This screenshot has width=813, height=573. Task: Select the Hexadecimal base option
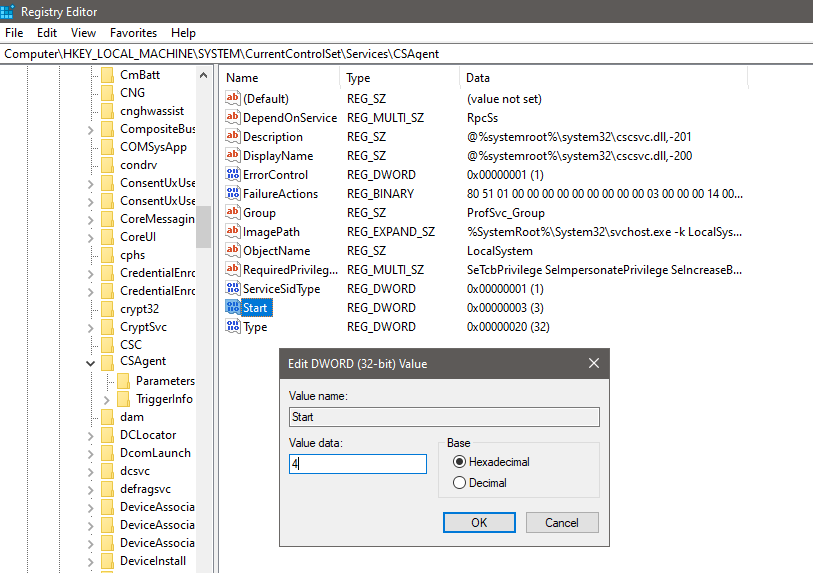point(460,462)
